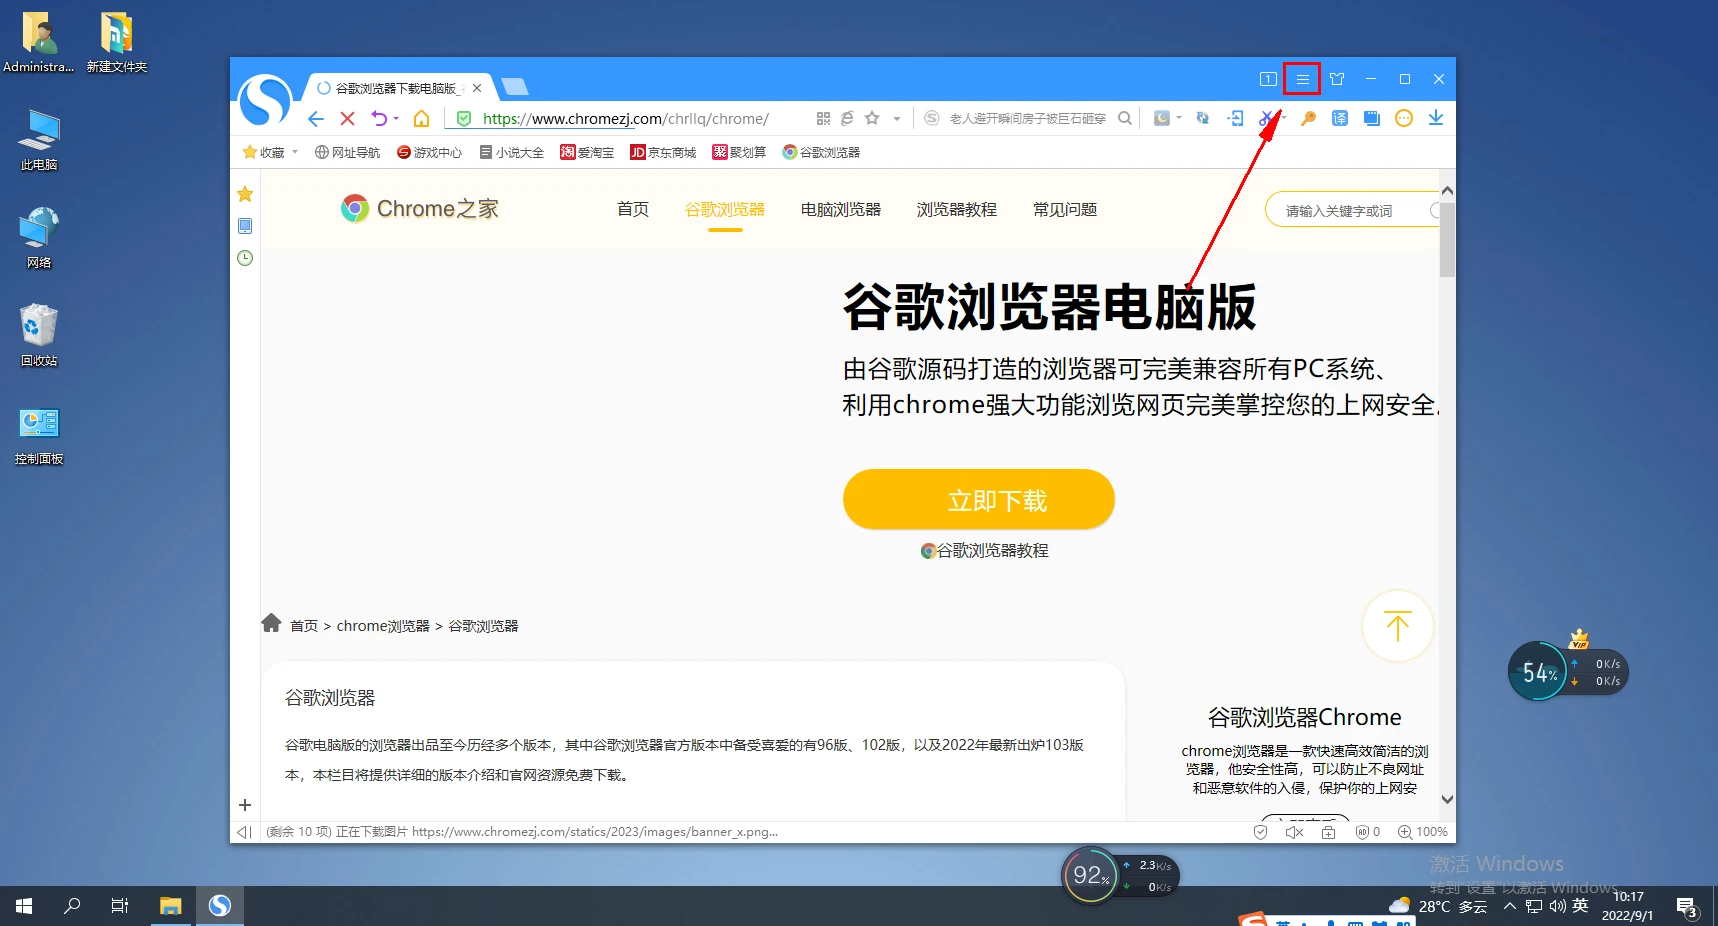This screenshot has height=926, width=1718.
Task: Open the password key manager icon
Action: coord(1308,118)
